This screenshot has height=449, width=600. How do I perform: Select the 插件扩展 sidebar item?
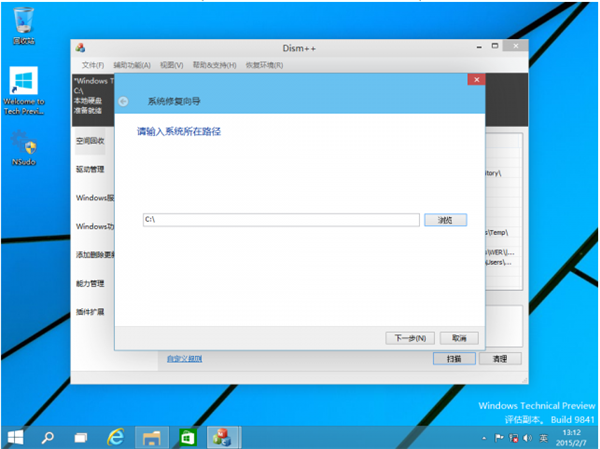tap(90, 312)
